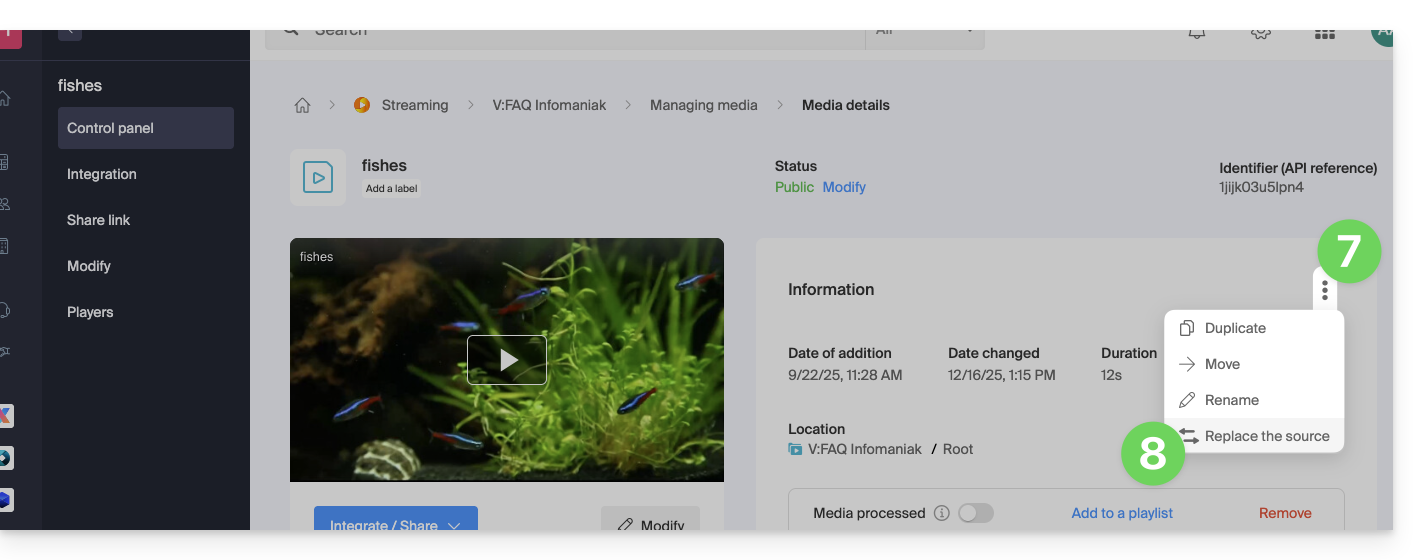Click Modify link next to Public status
Screen dimensions: 1423x560
click(844, 187)
